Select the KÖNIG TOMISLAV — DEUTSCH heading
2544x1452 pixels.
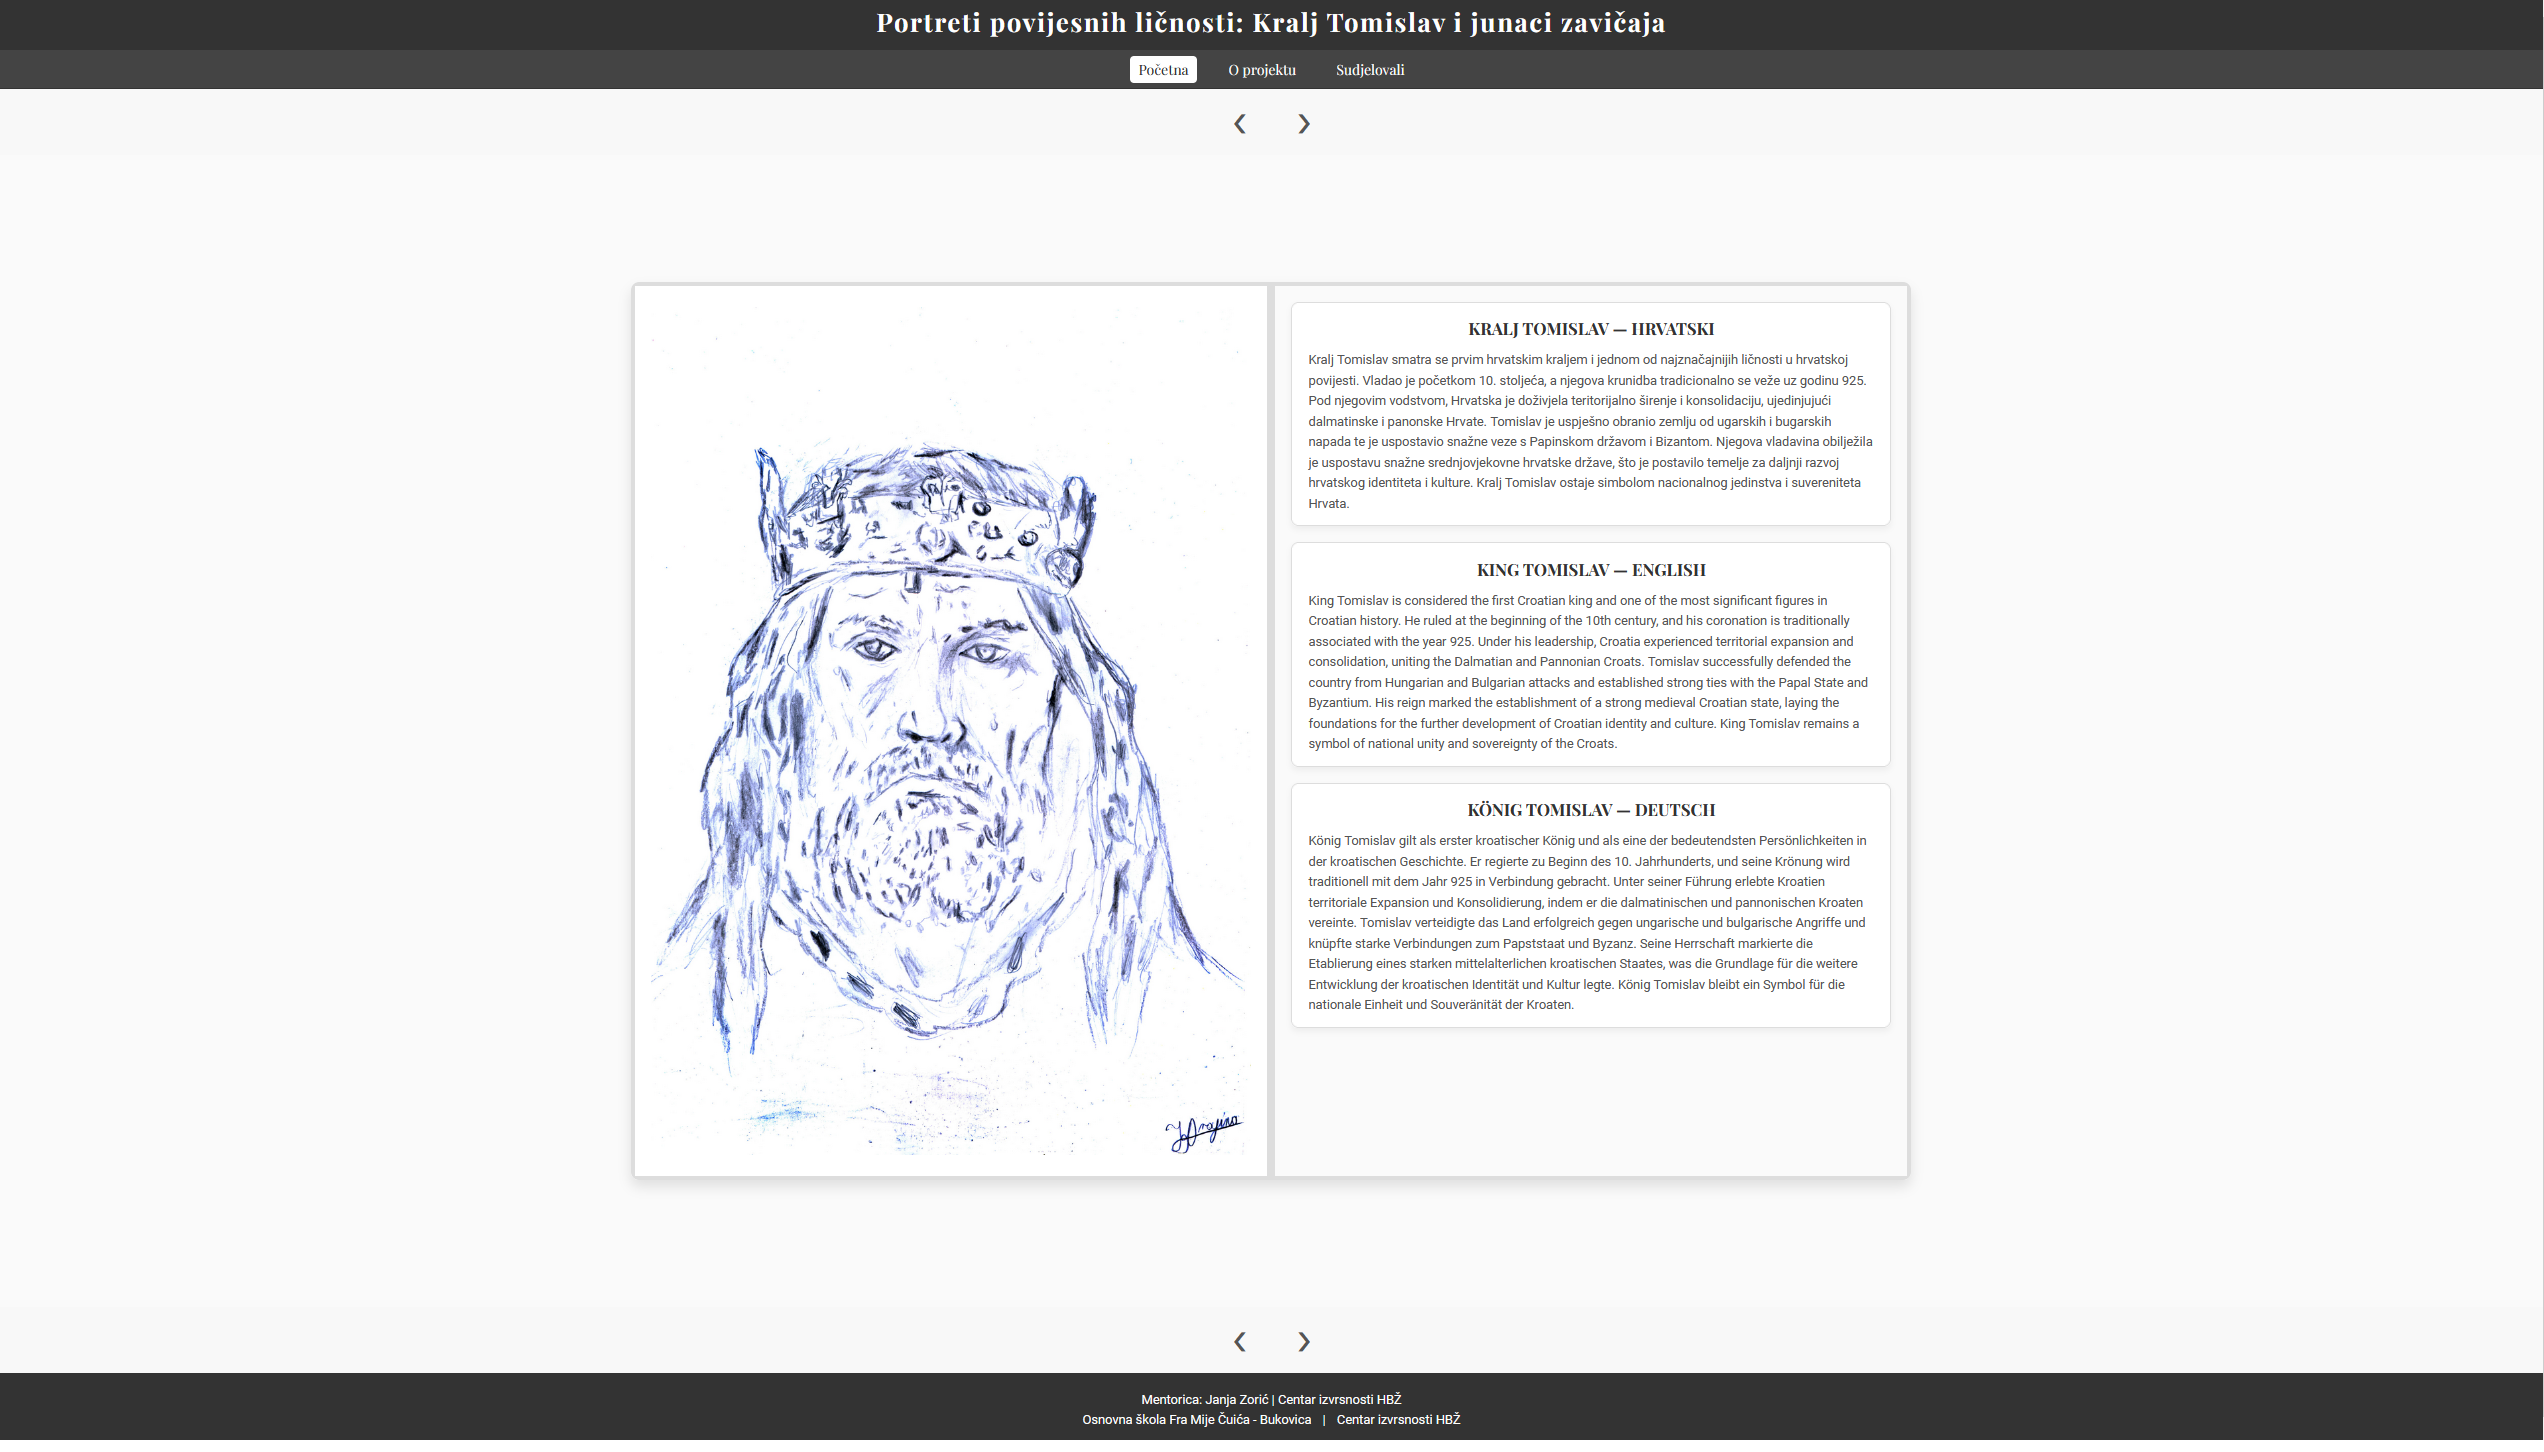1590,810
